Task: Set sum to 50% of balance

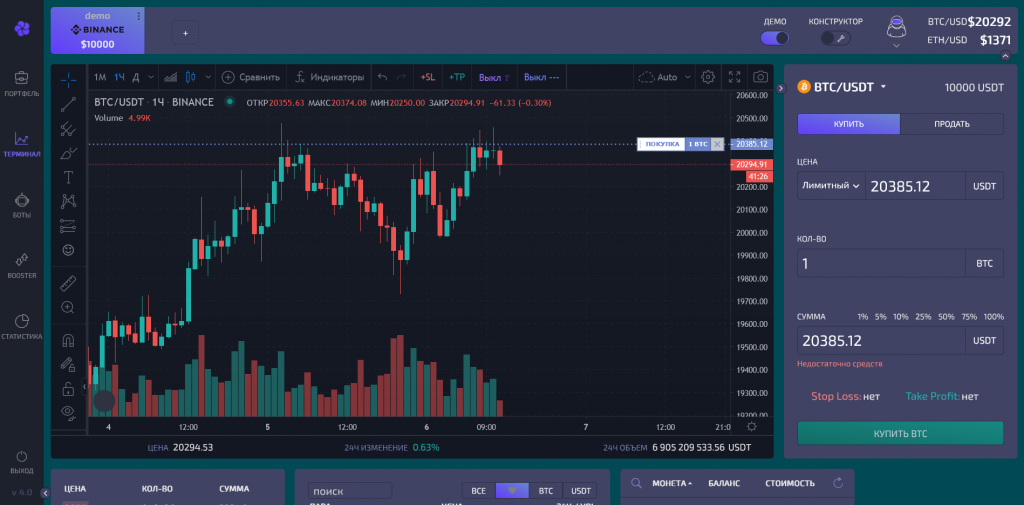Action: coord(946,316)
